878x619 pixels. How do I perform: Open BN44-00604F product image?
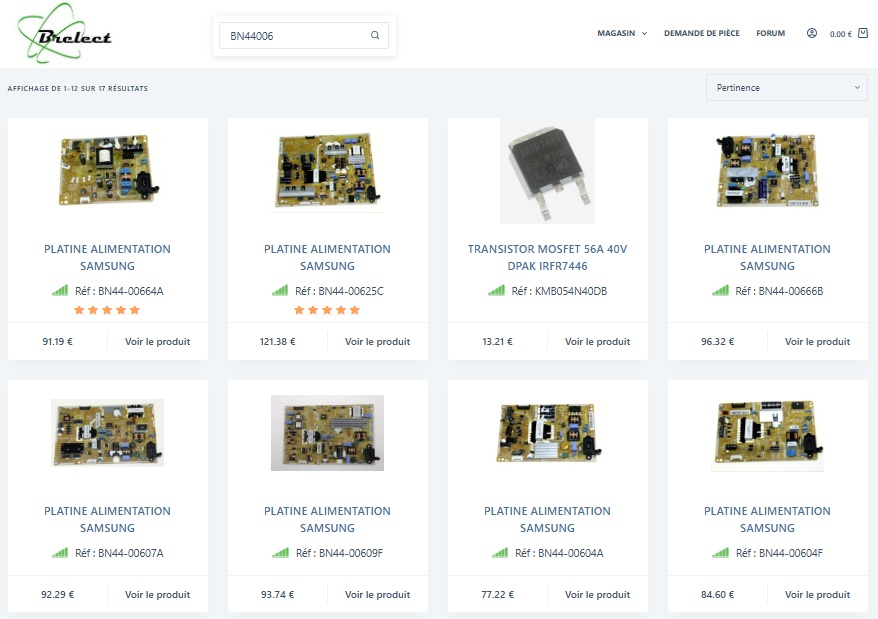point(768,434)
